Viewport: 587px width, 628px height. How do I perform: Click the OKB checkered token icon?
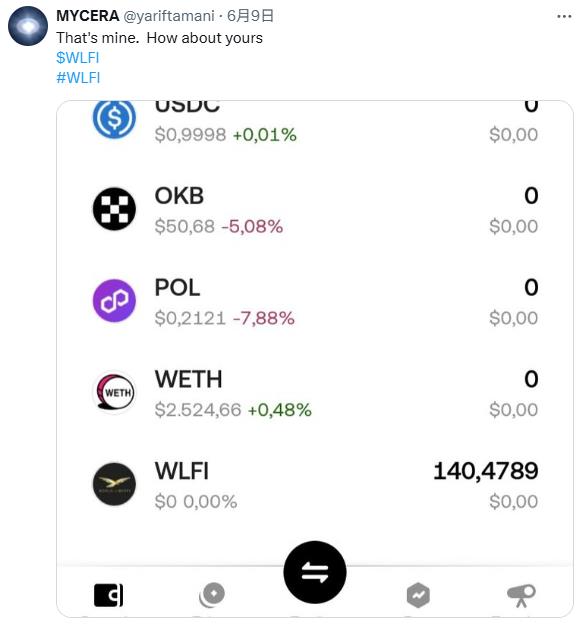114,209
